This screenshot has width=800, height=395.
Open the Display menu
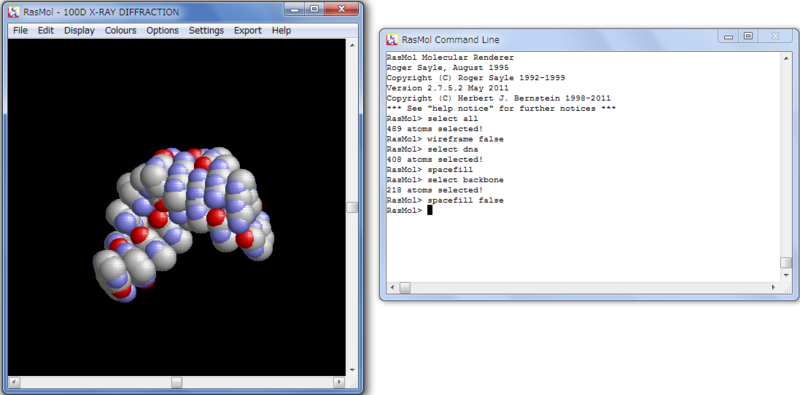79,31
